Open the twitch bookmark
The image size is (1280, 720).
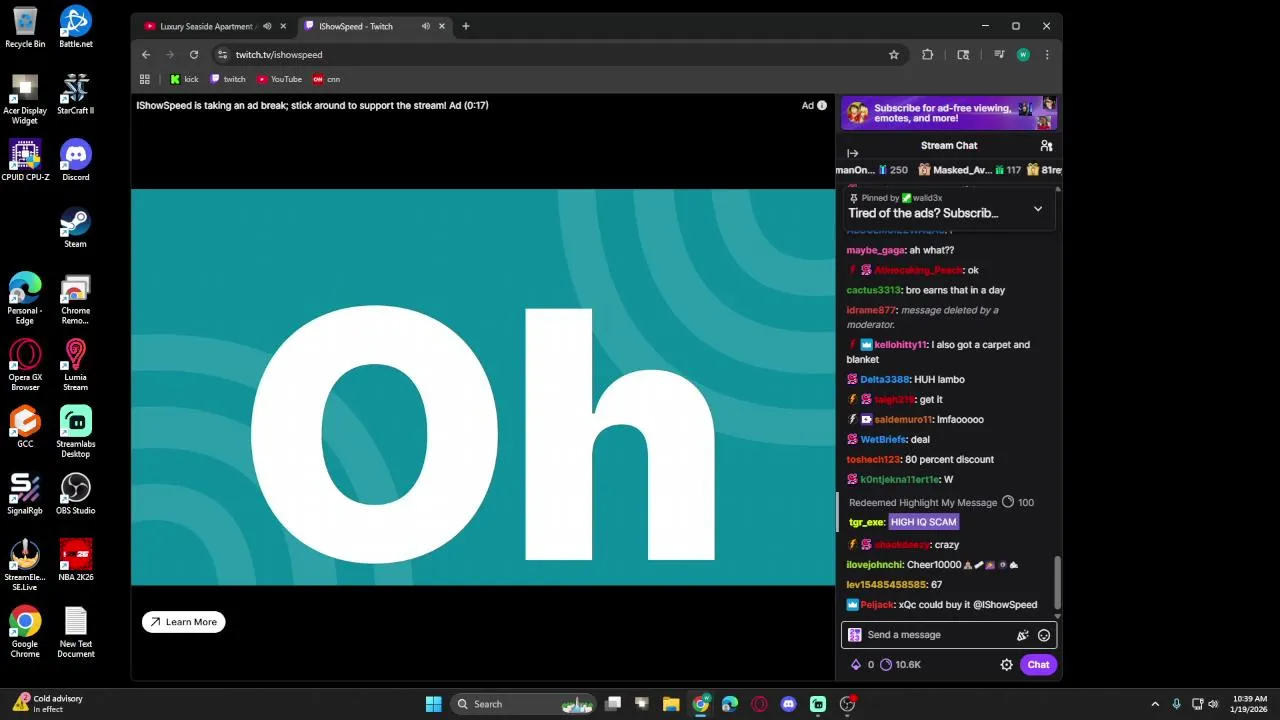coord(228,79)
